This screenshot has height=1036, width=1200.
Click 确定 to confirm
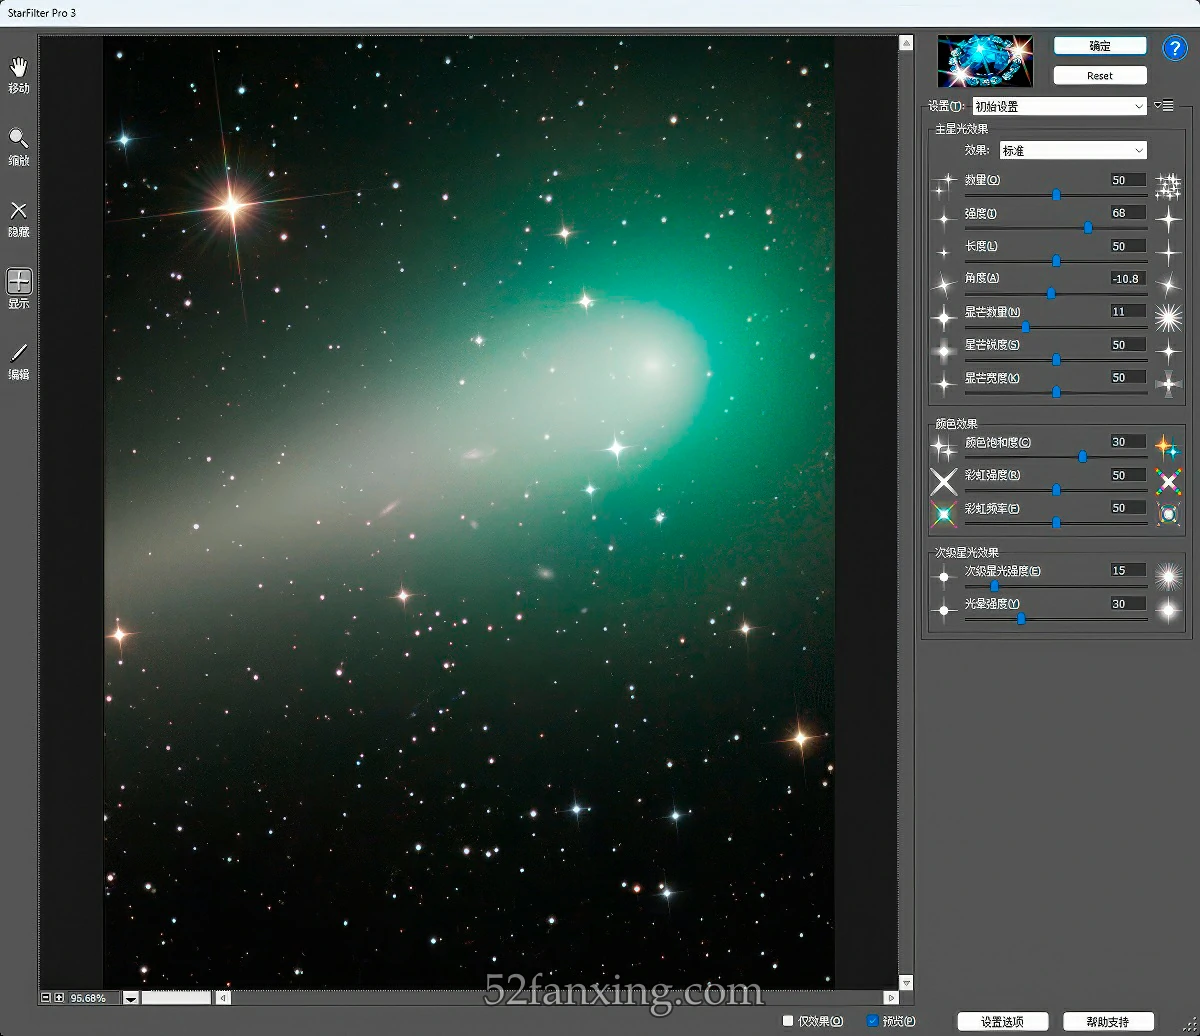coord(1100,46)
